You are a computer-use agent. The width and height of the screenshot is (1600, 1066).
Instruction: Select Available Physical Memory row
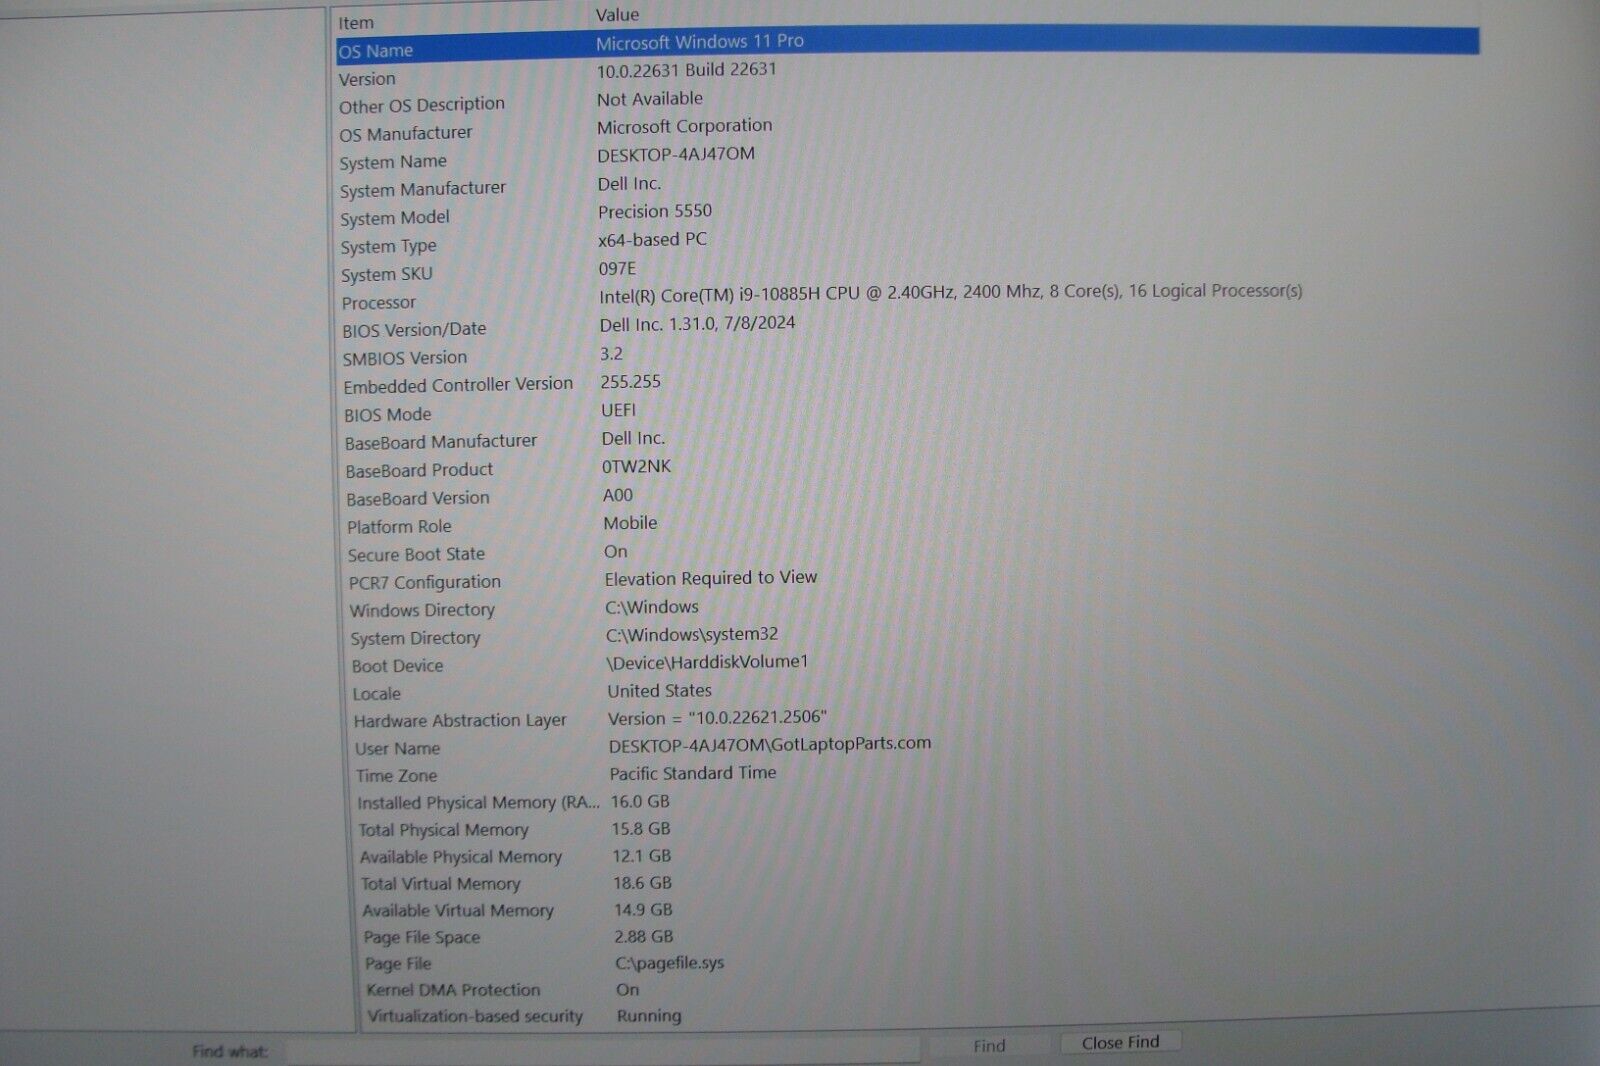(x=460, y=857)
